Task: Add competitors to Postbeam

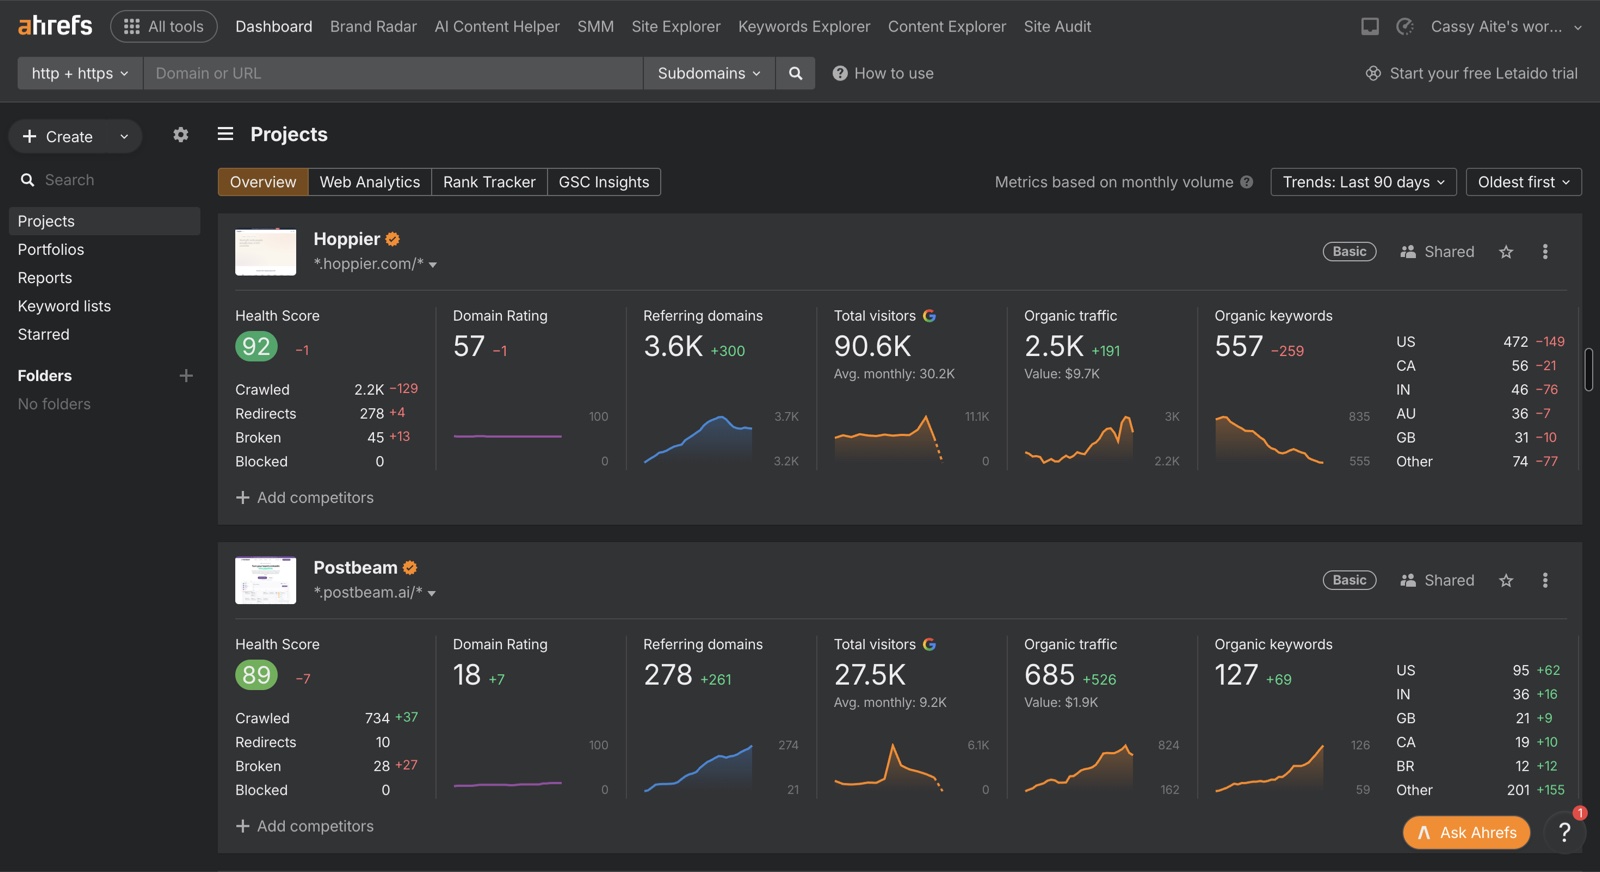Action: [x=304, y=826]
